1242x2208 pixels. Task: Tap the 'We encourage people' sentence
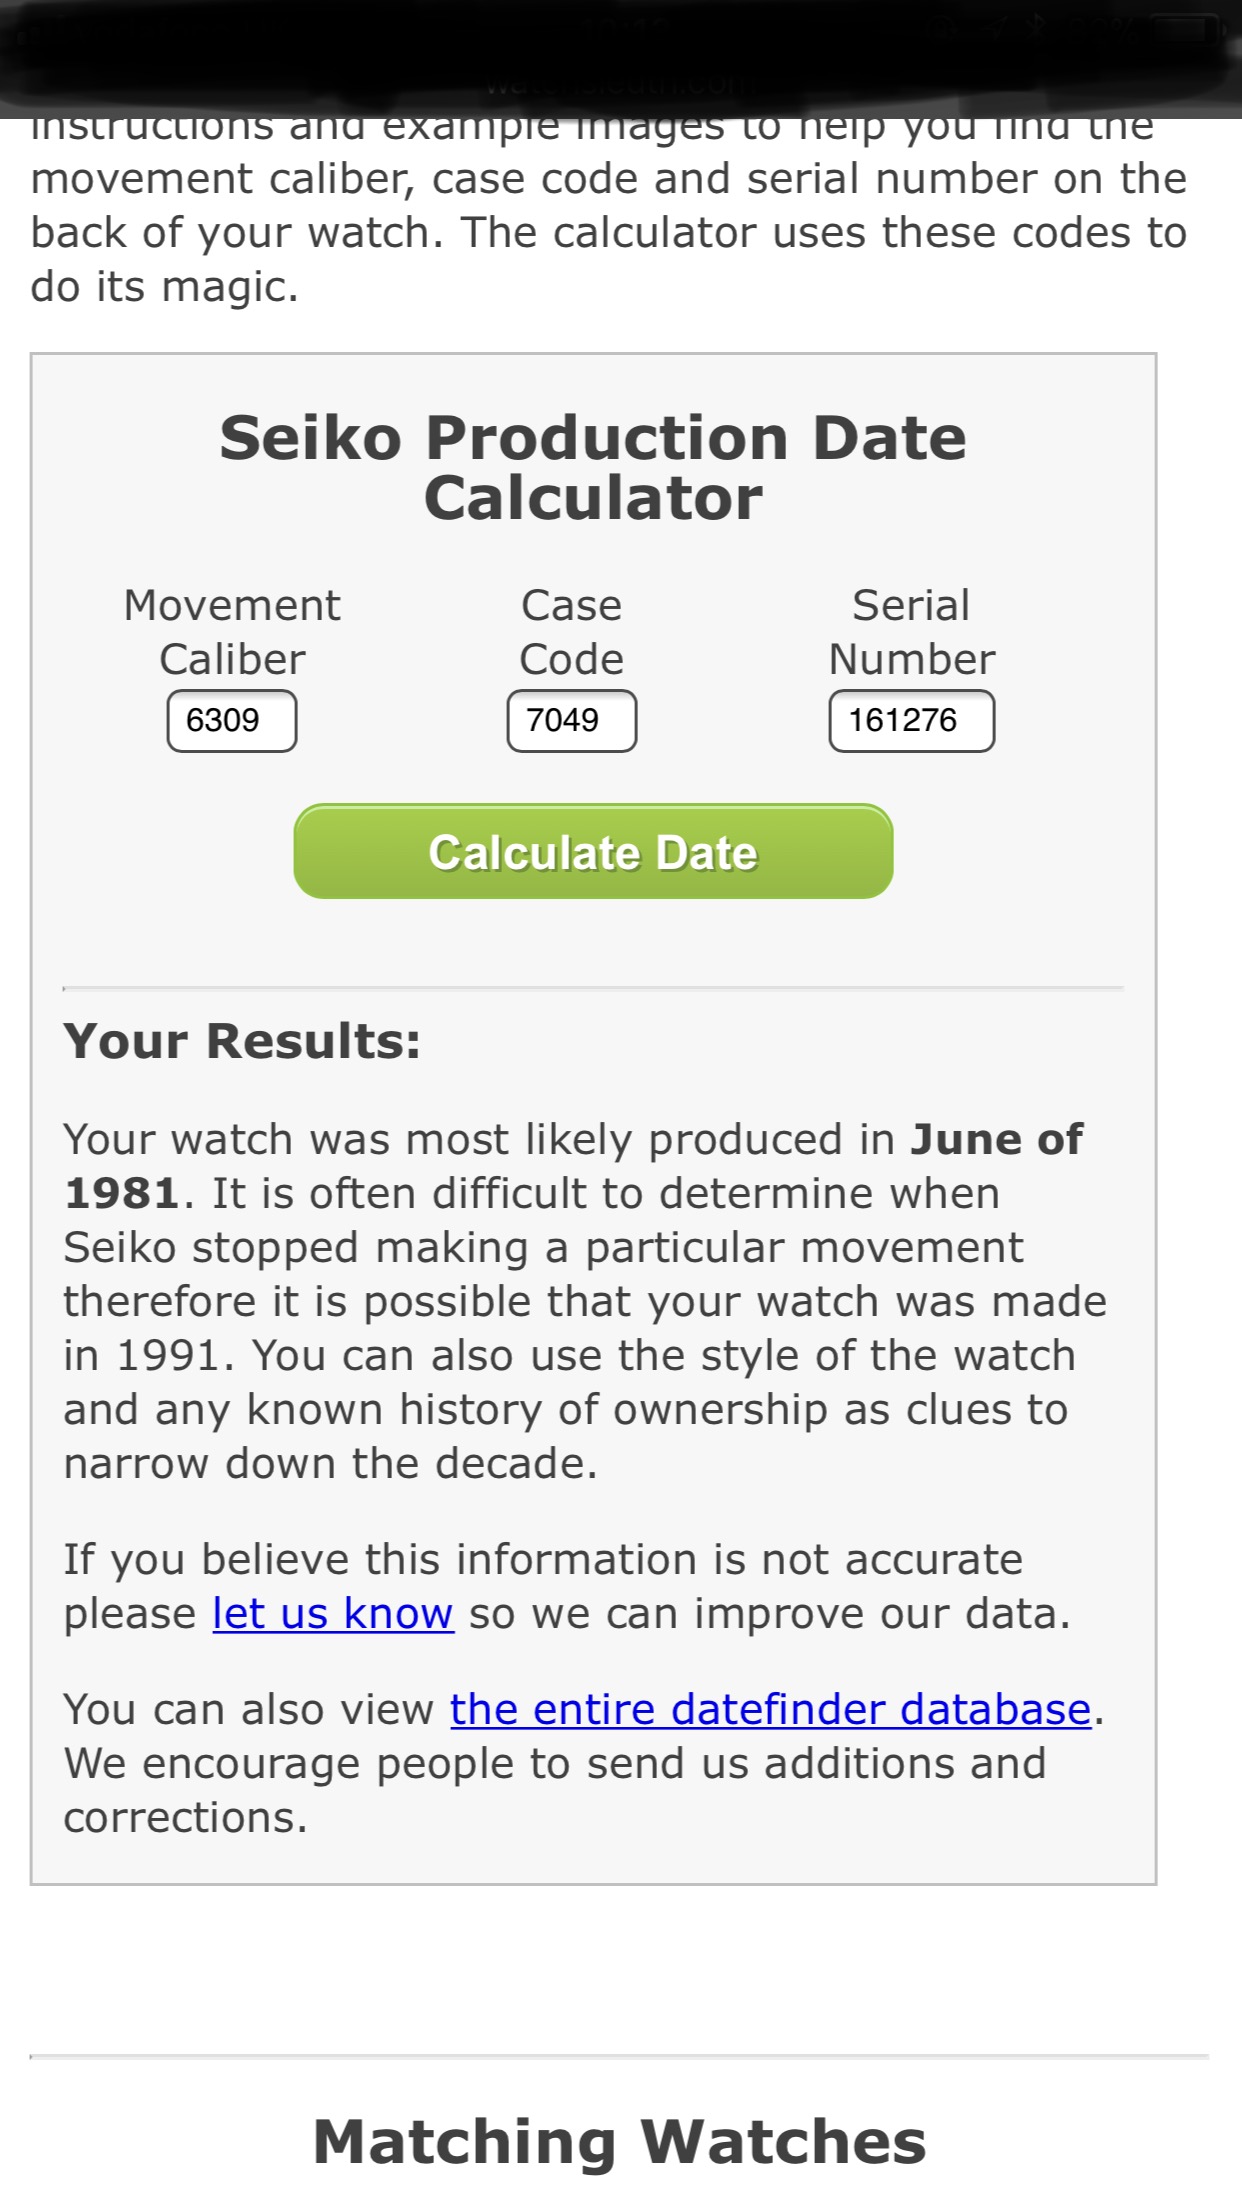[555, 1764]
